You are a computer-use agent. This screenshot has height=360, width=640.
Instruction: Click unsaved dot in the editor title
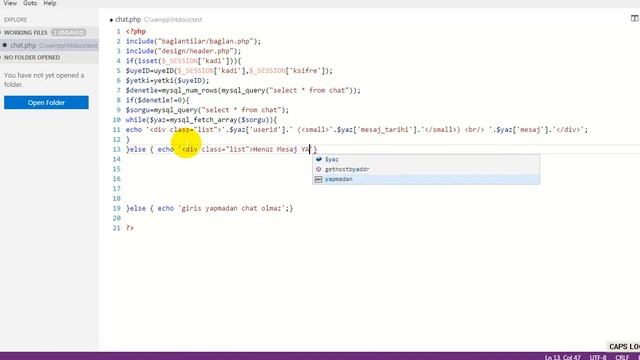click(111, 20)
